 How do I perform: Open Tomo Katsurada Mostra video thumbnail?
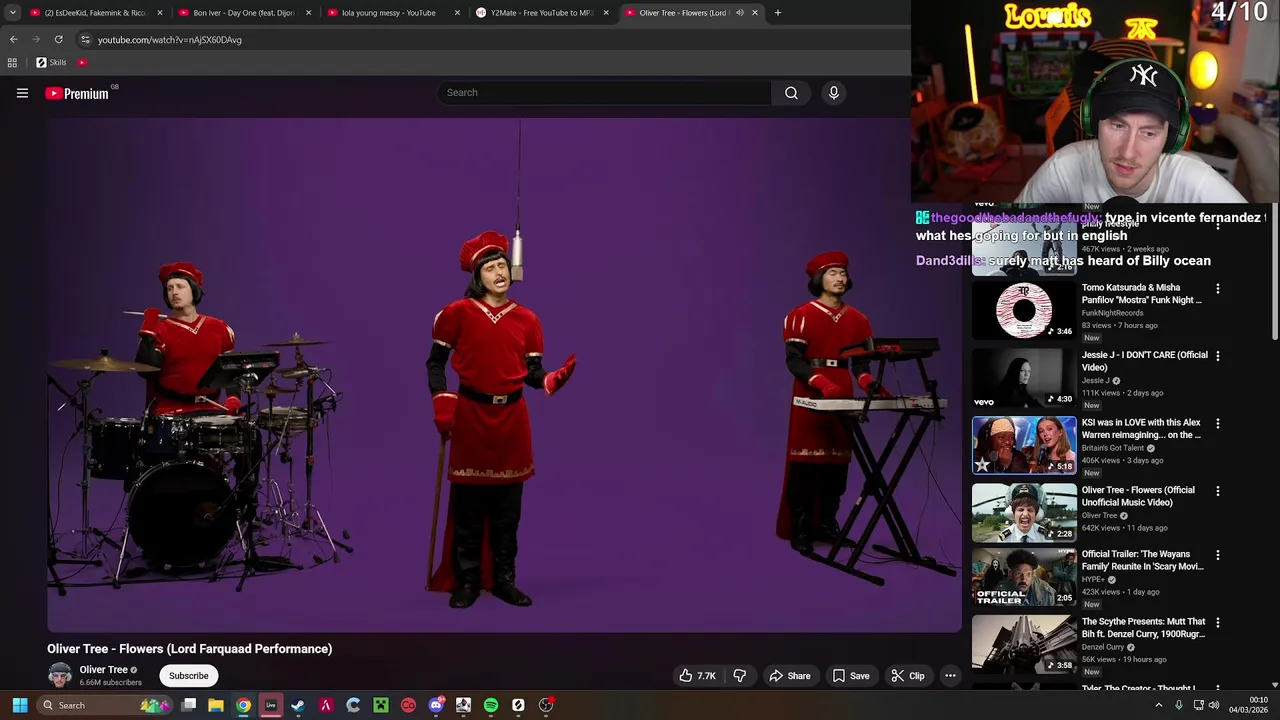point(1024,310)
